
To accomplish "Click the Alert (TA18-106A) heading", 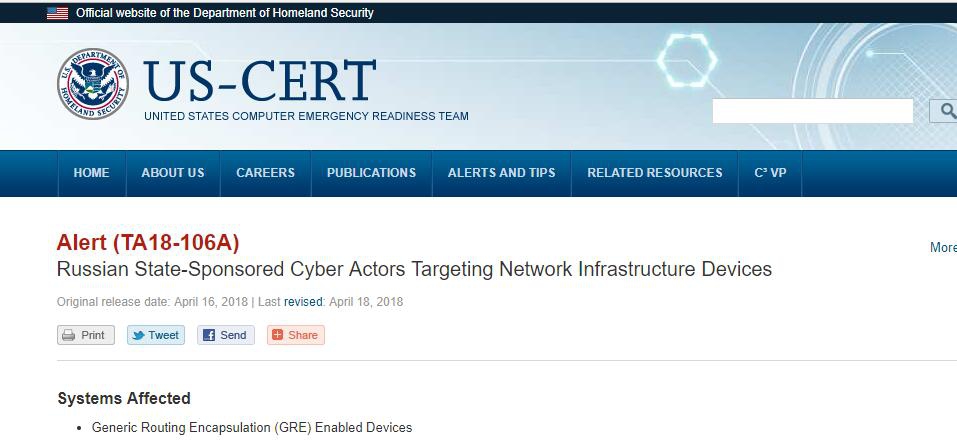I will point(148,243).
